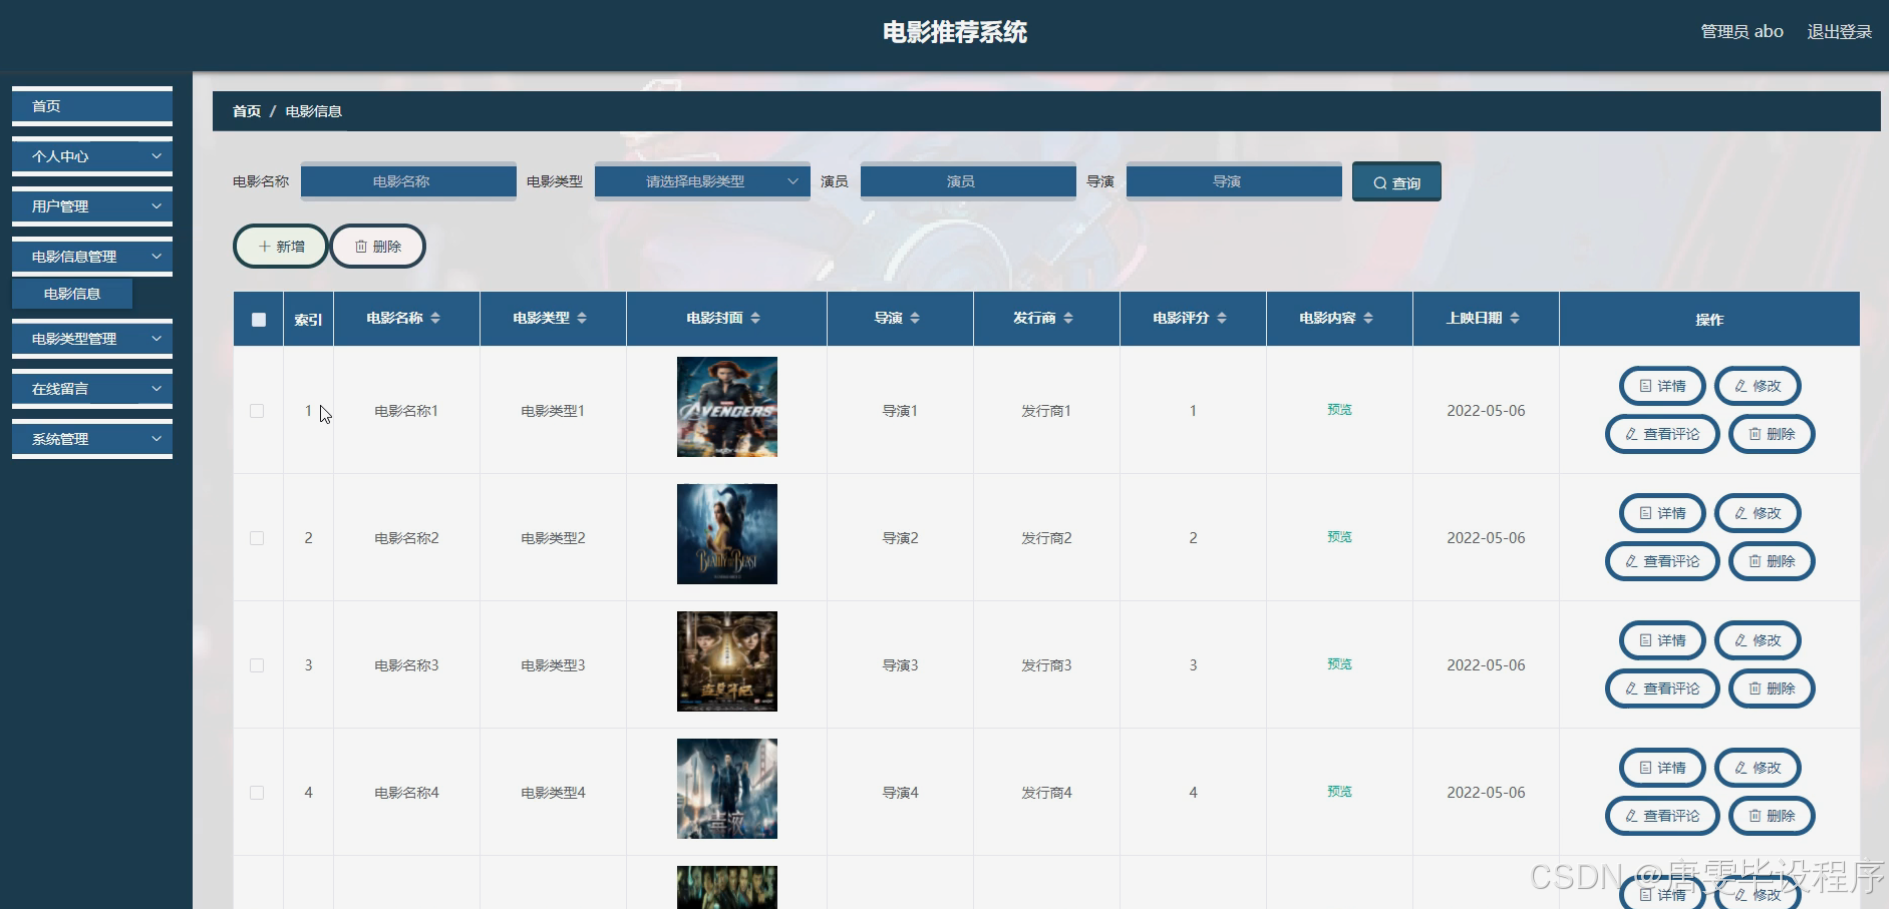The width and height of the screenshot is (1889, 909).
Task: Expand the 用户管理 sidebar menu
Action: [92, 206]
